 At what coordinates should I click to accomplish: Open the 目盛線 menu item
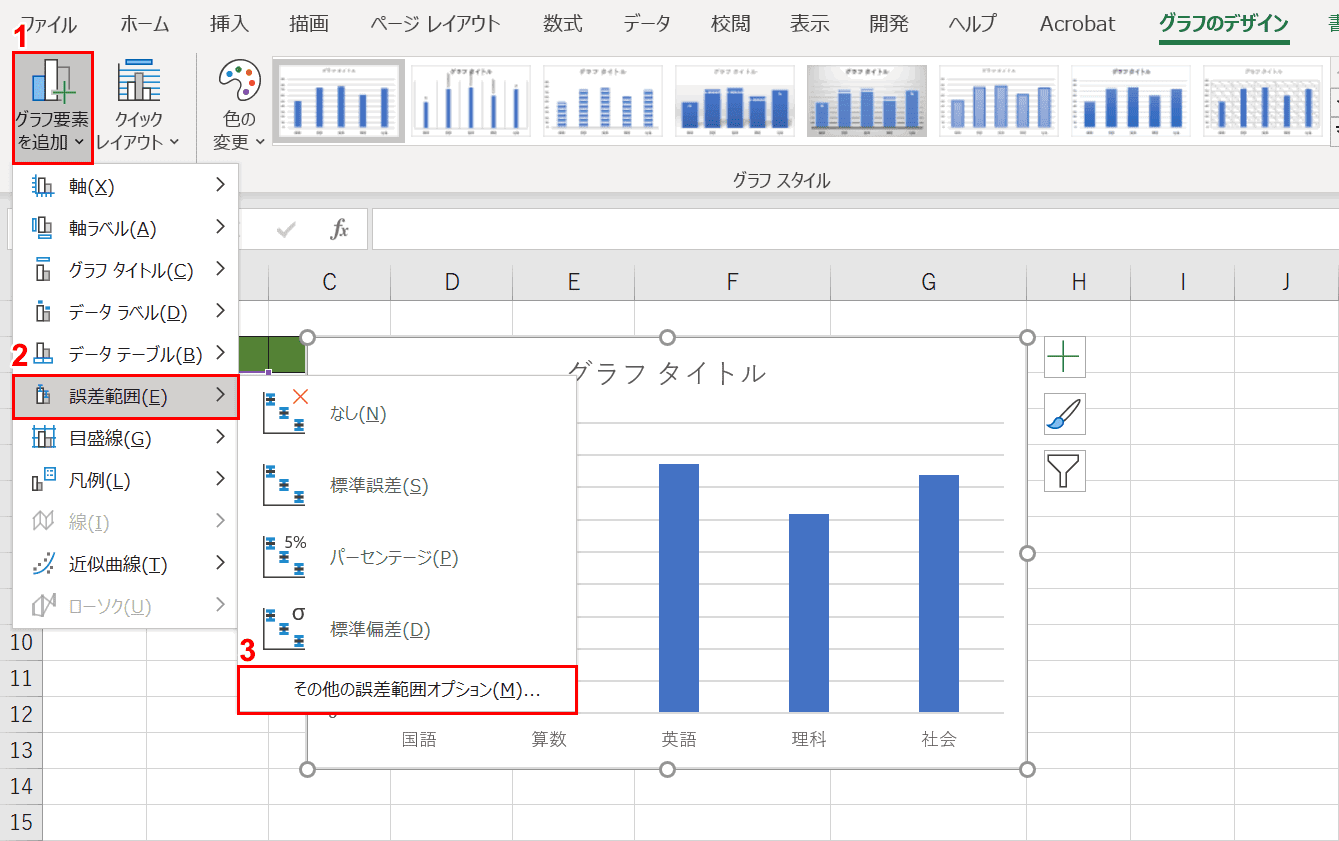click(125, 438)
